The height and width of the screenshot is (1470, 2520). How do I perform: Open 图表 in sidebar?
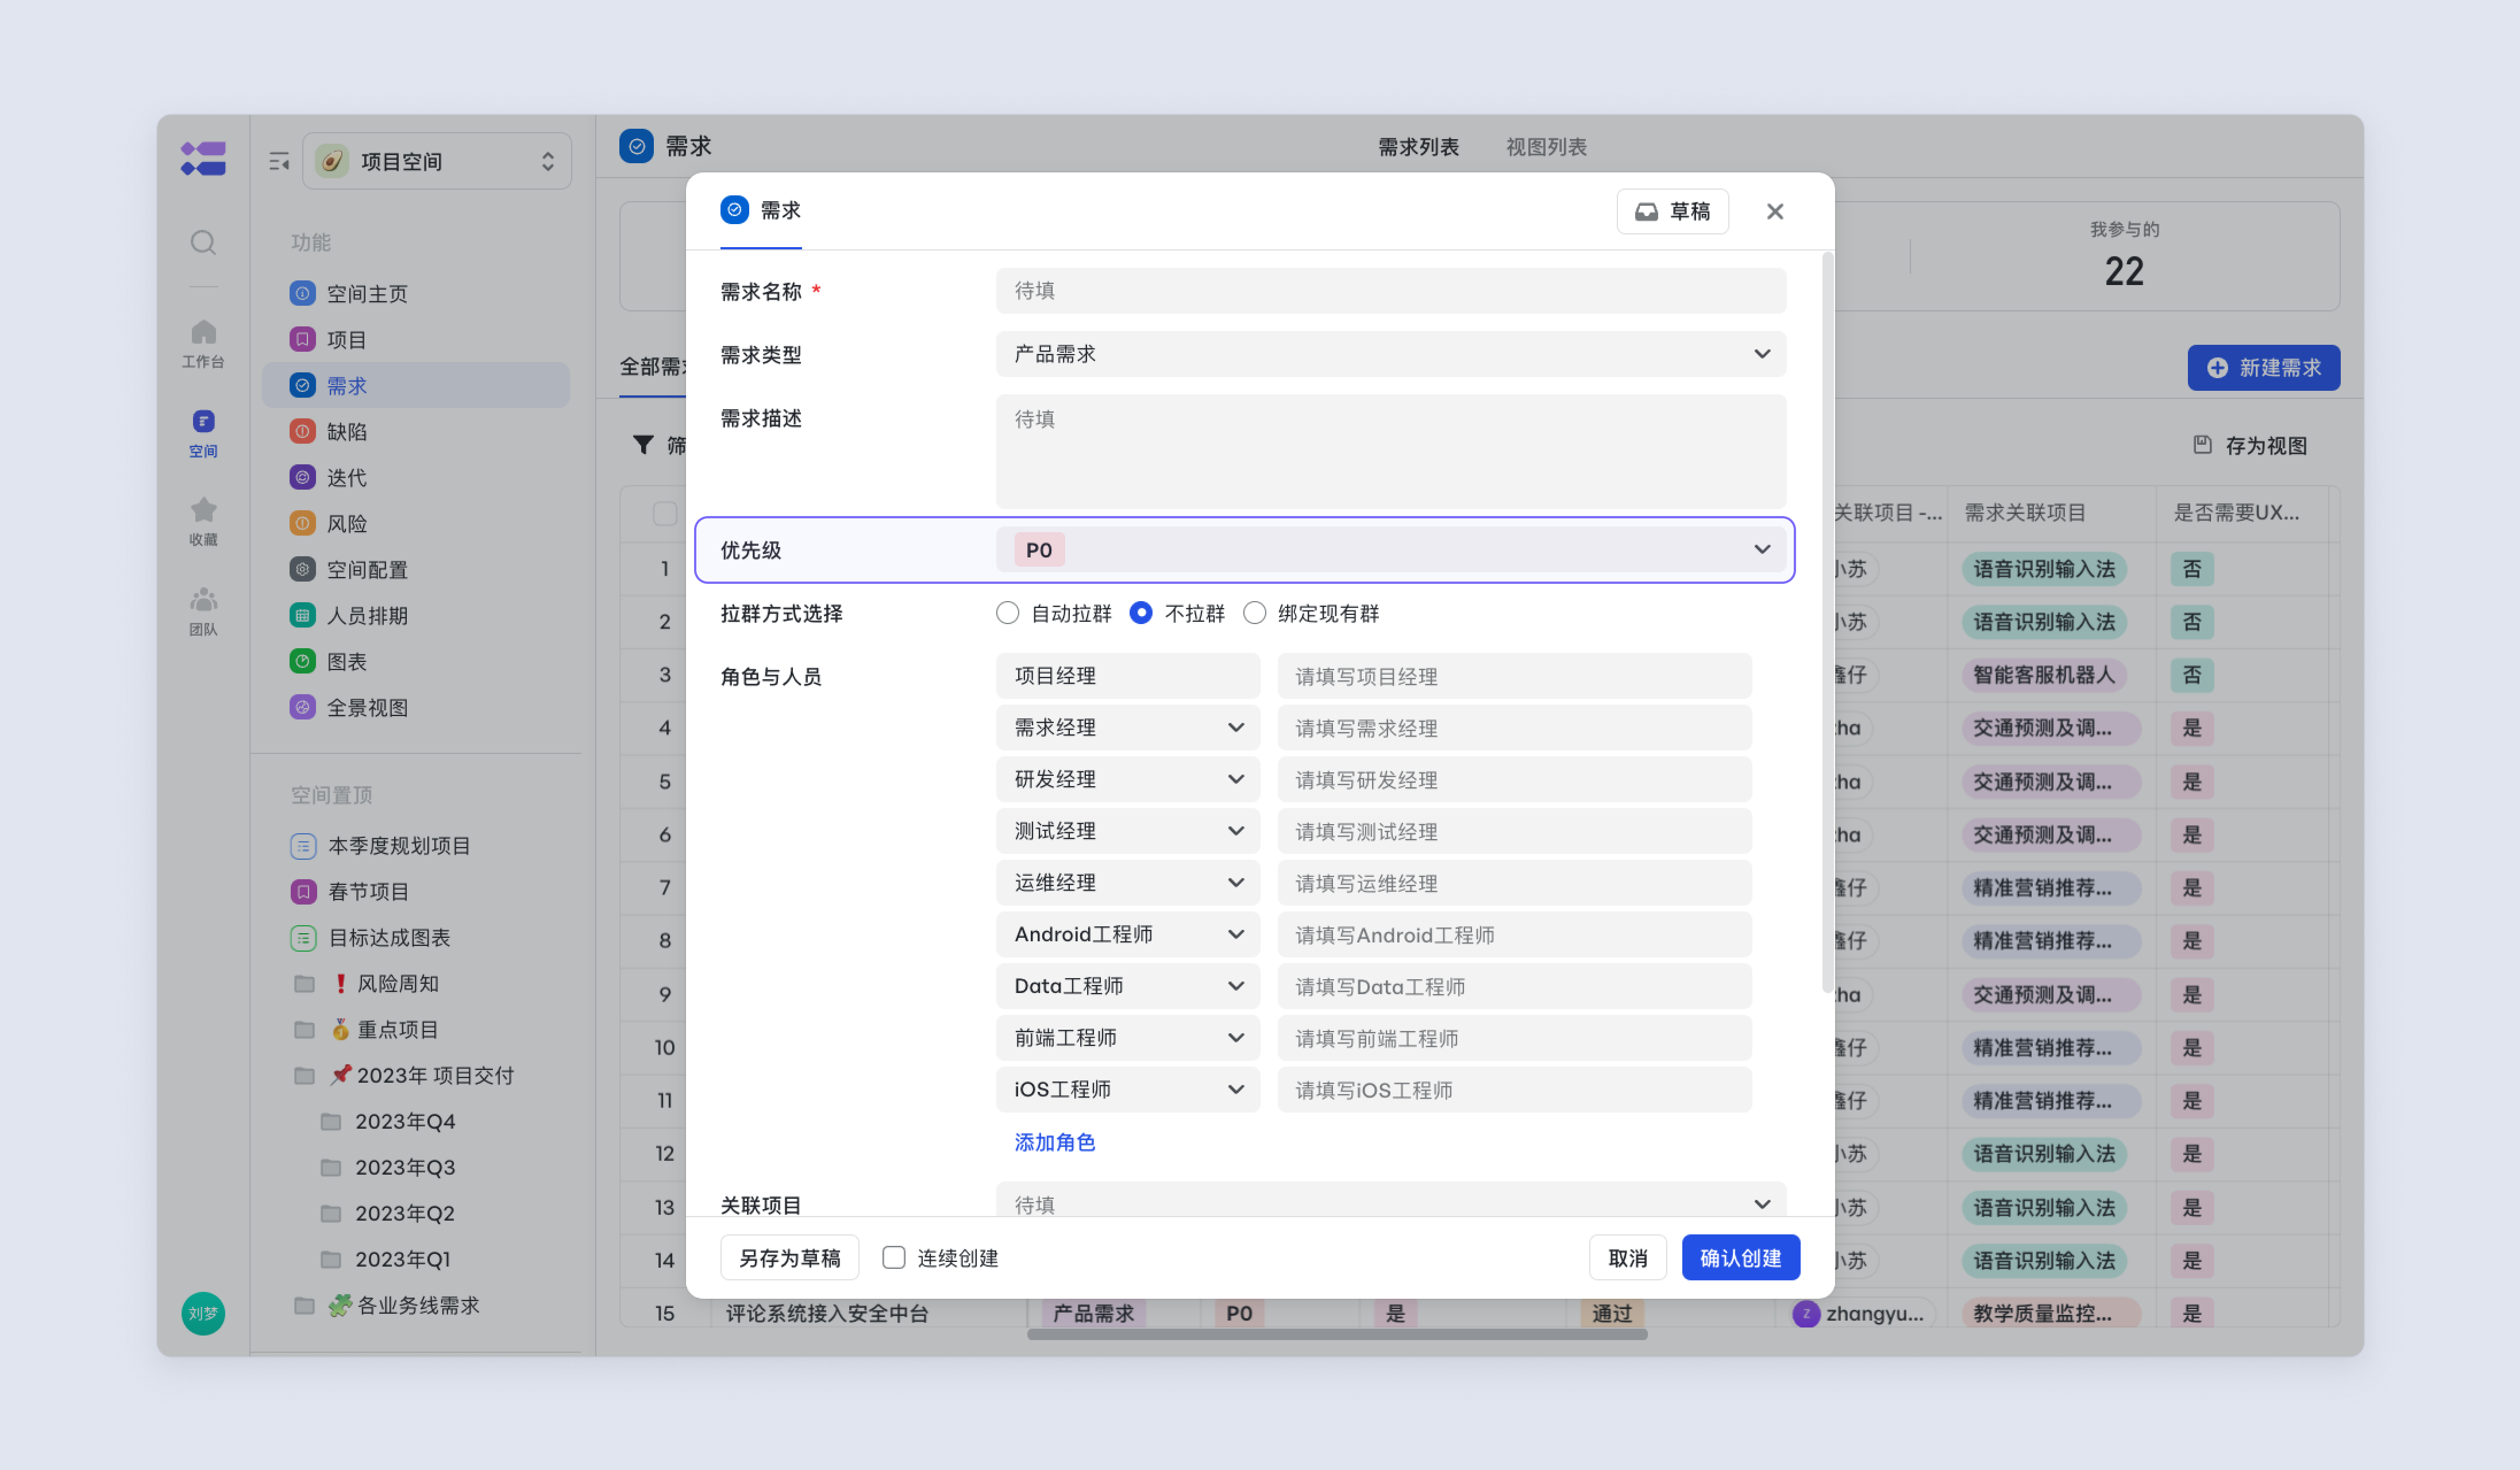tap(416, 661)
